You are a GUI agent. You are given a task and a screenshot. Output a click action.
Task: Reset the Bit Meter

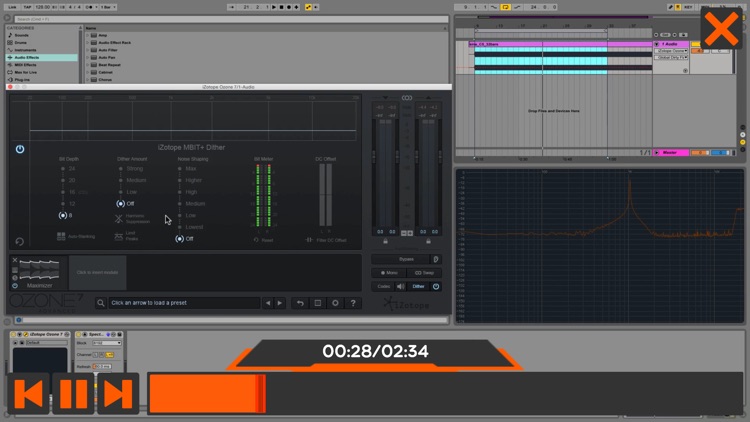pyautogui.click(x=264, y=240)
